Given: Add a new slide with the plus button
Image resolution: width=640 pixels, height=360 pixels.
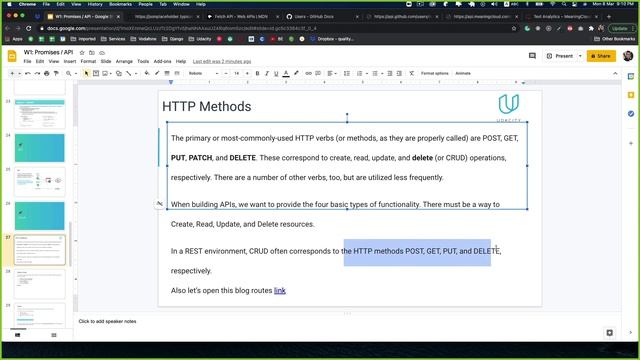Looking at the screenshot, I should pos(12,73).
